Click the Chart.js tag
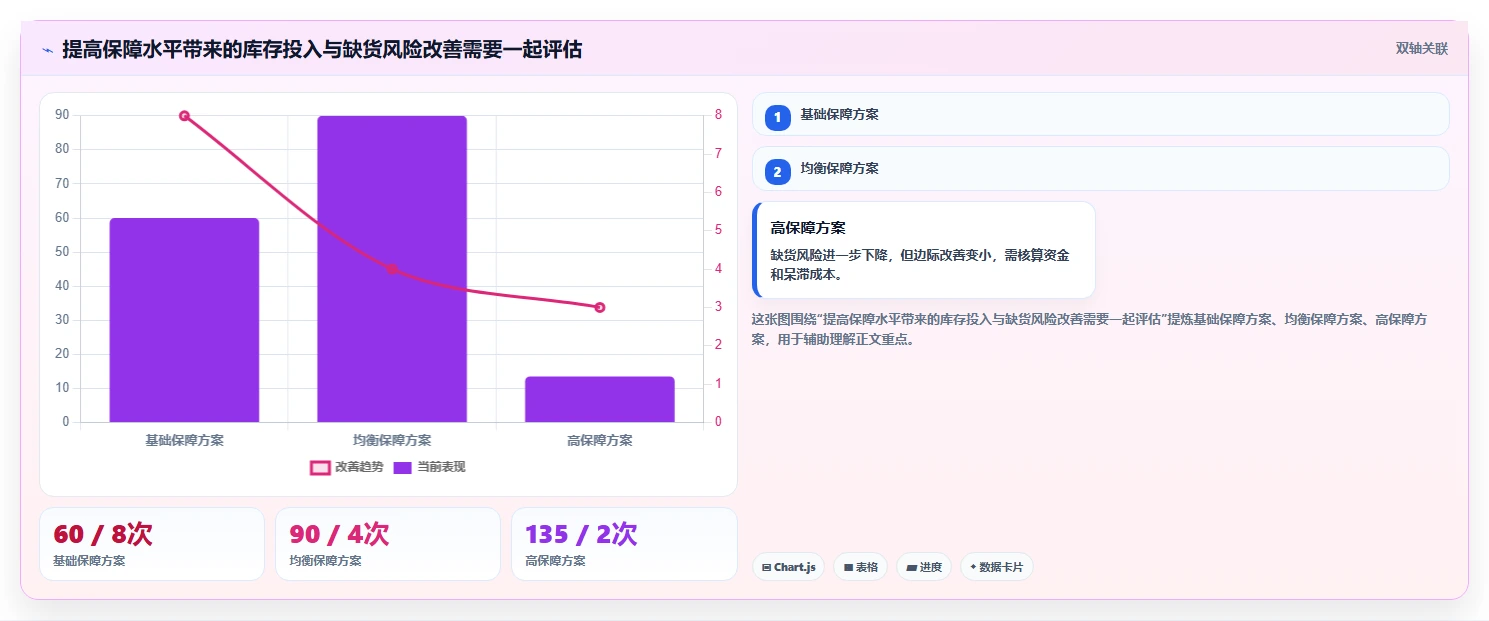 tap(788, 567)
